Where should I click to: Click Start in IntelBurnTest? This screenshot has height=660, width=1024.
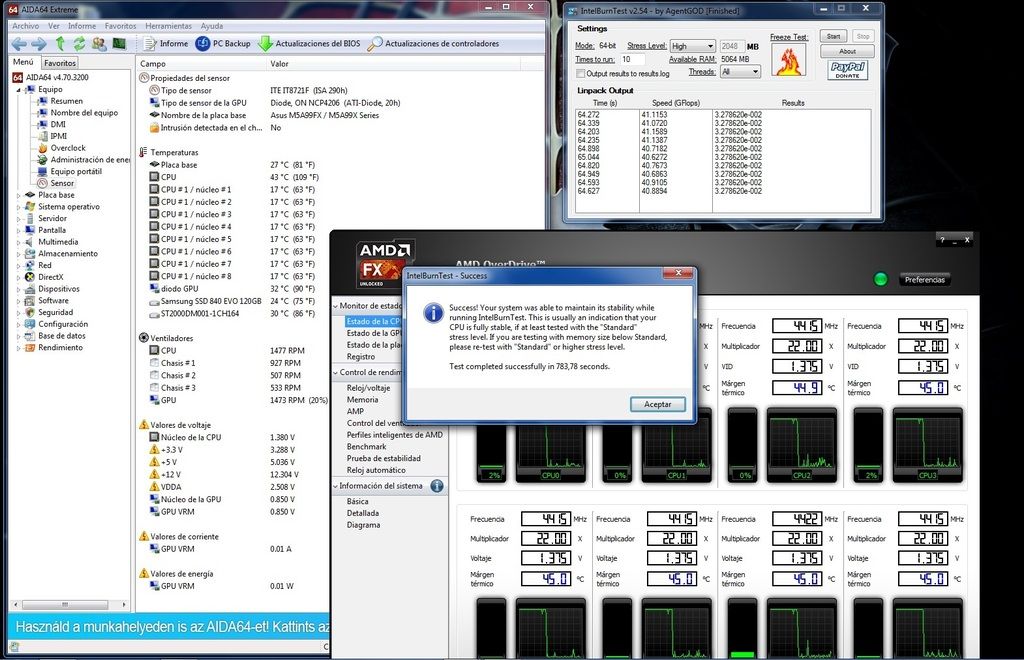(x=833, y=37)
